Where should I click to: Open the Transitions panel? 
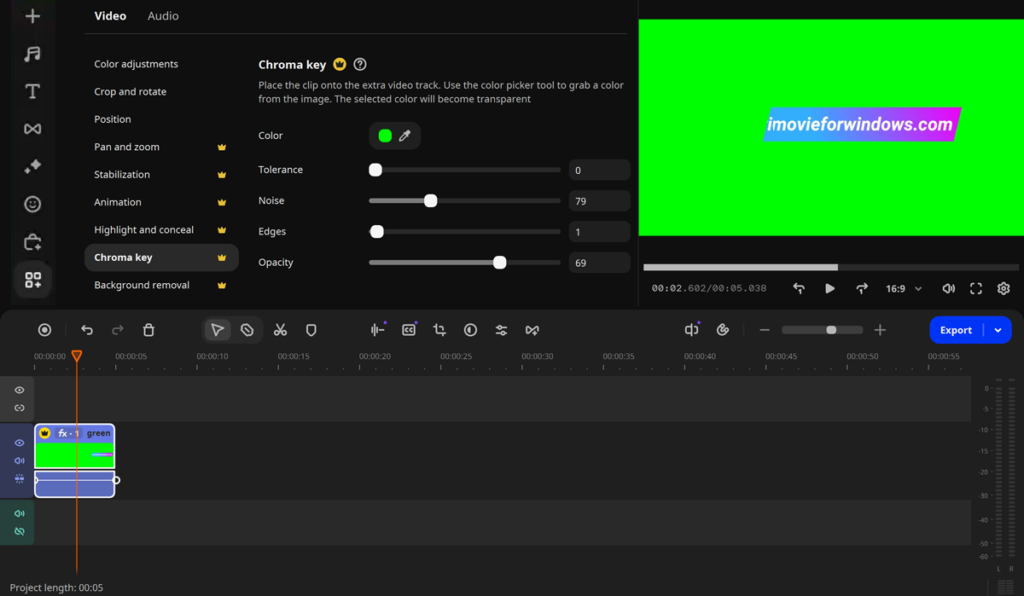[32, 128]
